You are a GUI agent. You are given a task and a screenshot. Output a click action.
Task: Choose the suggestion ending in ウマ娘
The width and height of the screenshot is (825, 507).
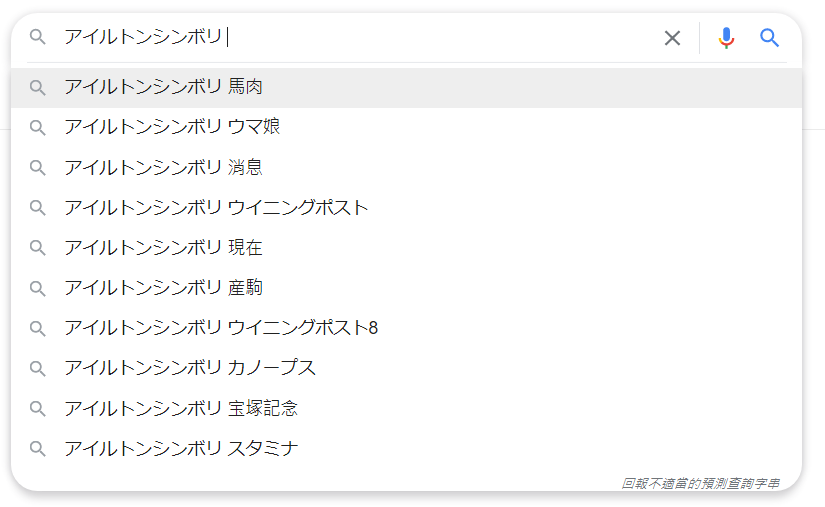pos(406,127)
